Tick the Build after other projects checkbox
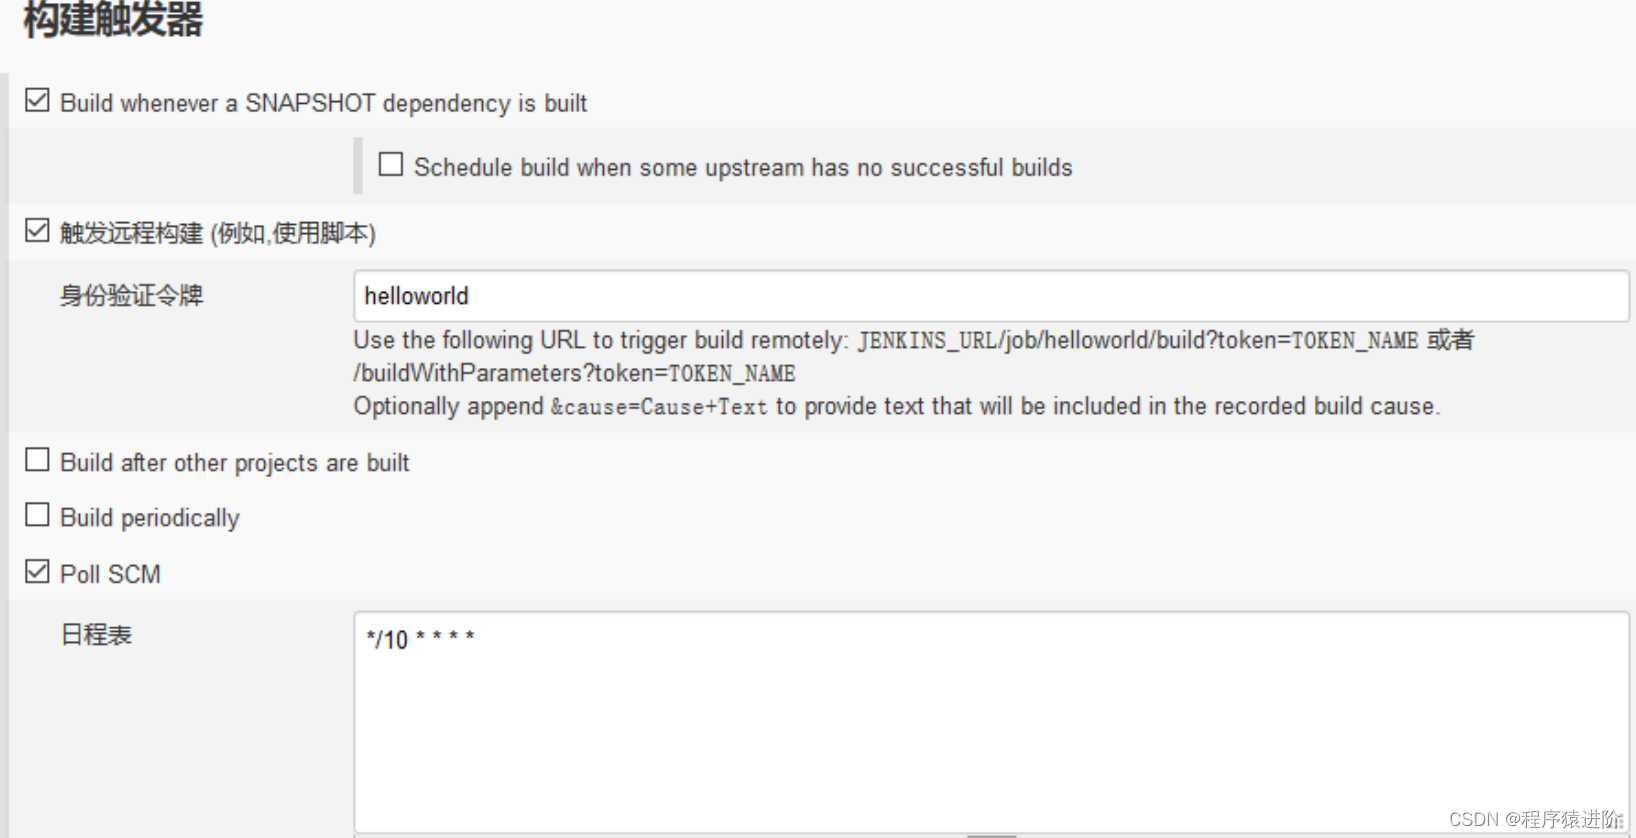 37,459
